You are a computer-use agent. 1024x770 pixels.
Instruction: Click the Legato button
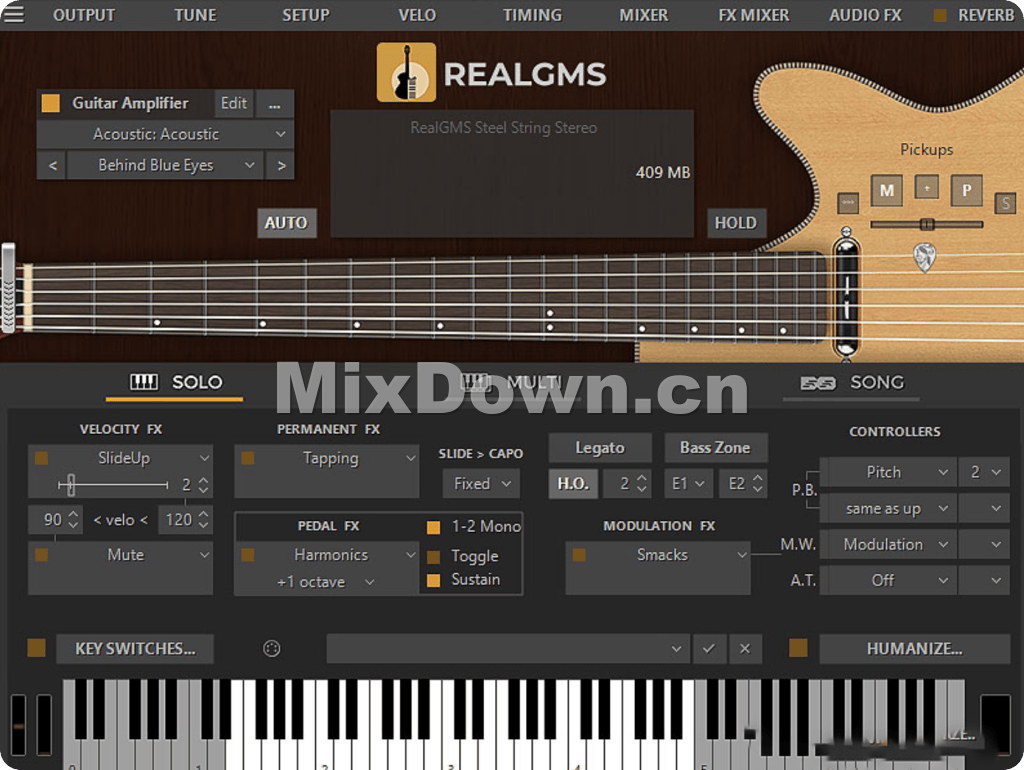[600, 448]
